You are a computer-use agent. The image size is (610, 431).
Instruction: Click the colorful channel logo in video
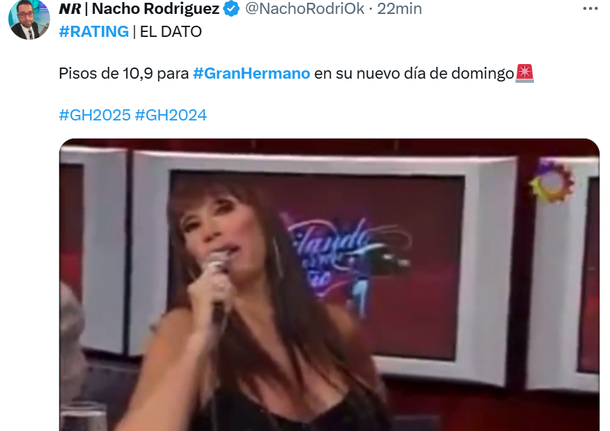point(552,181)
